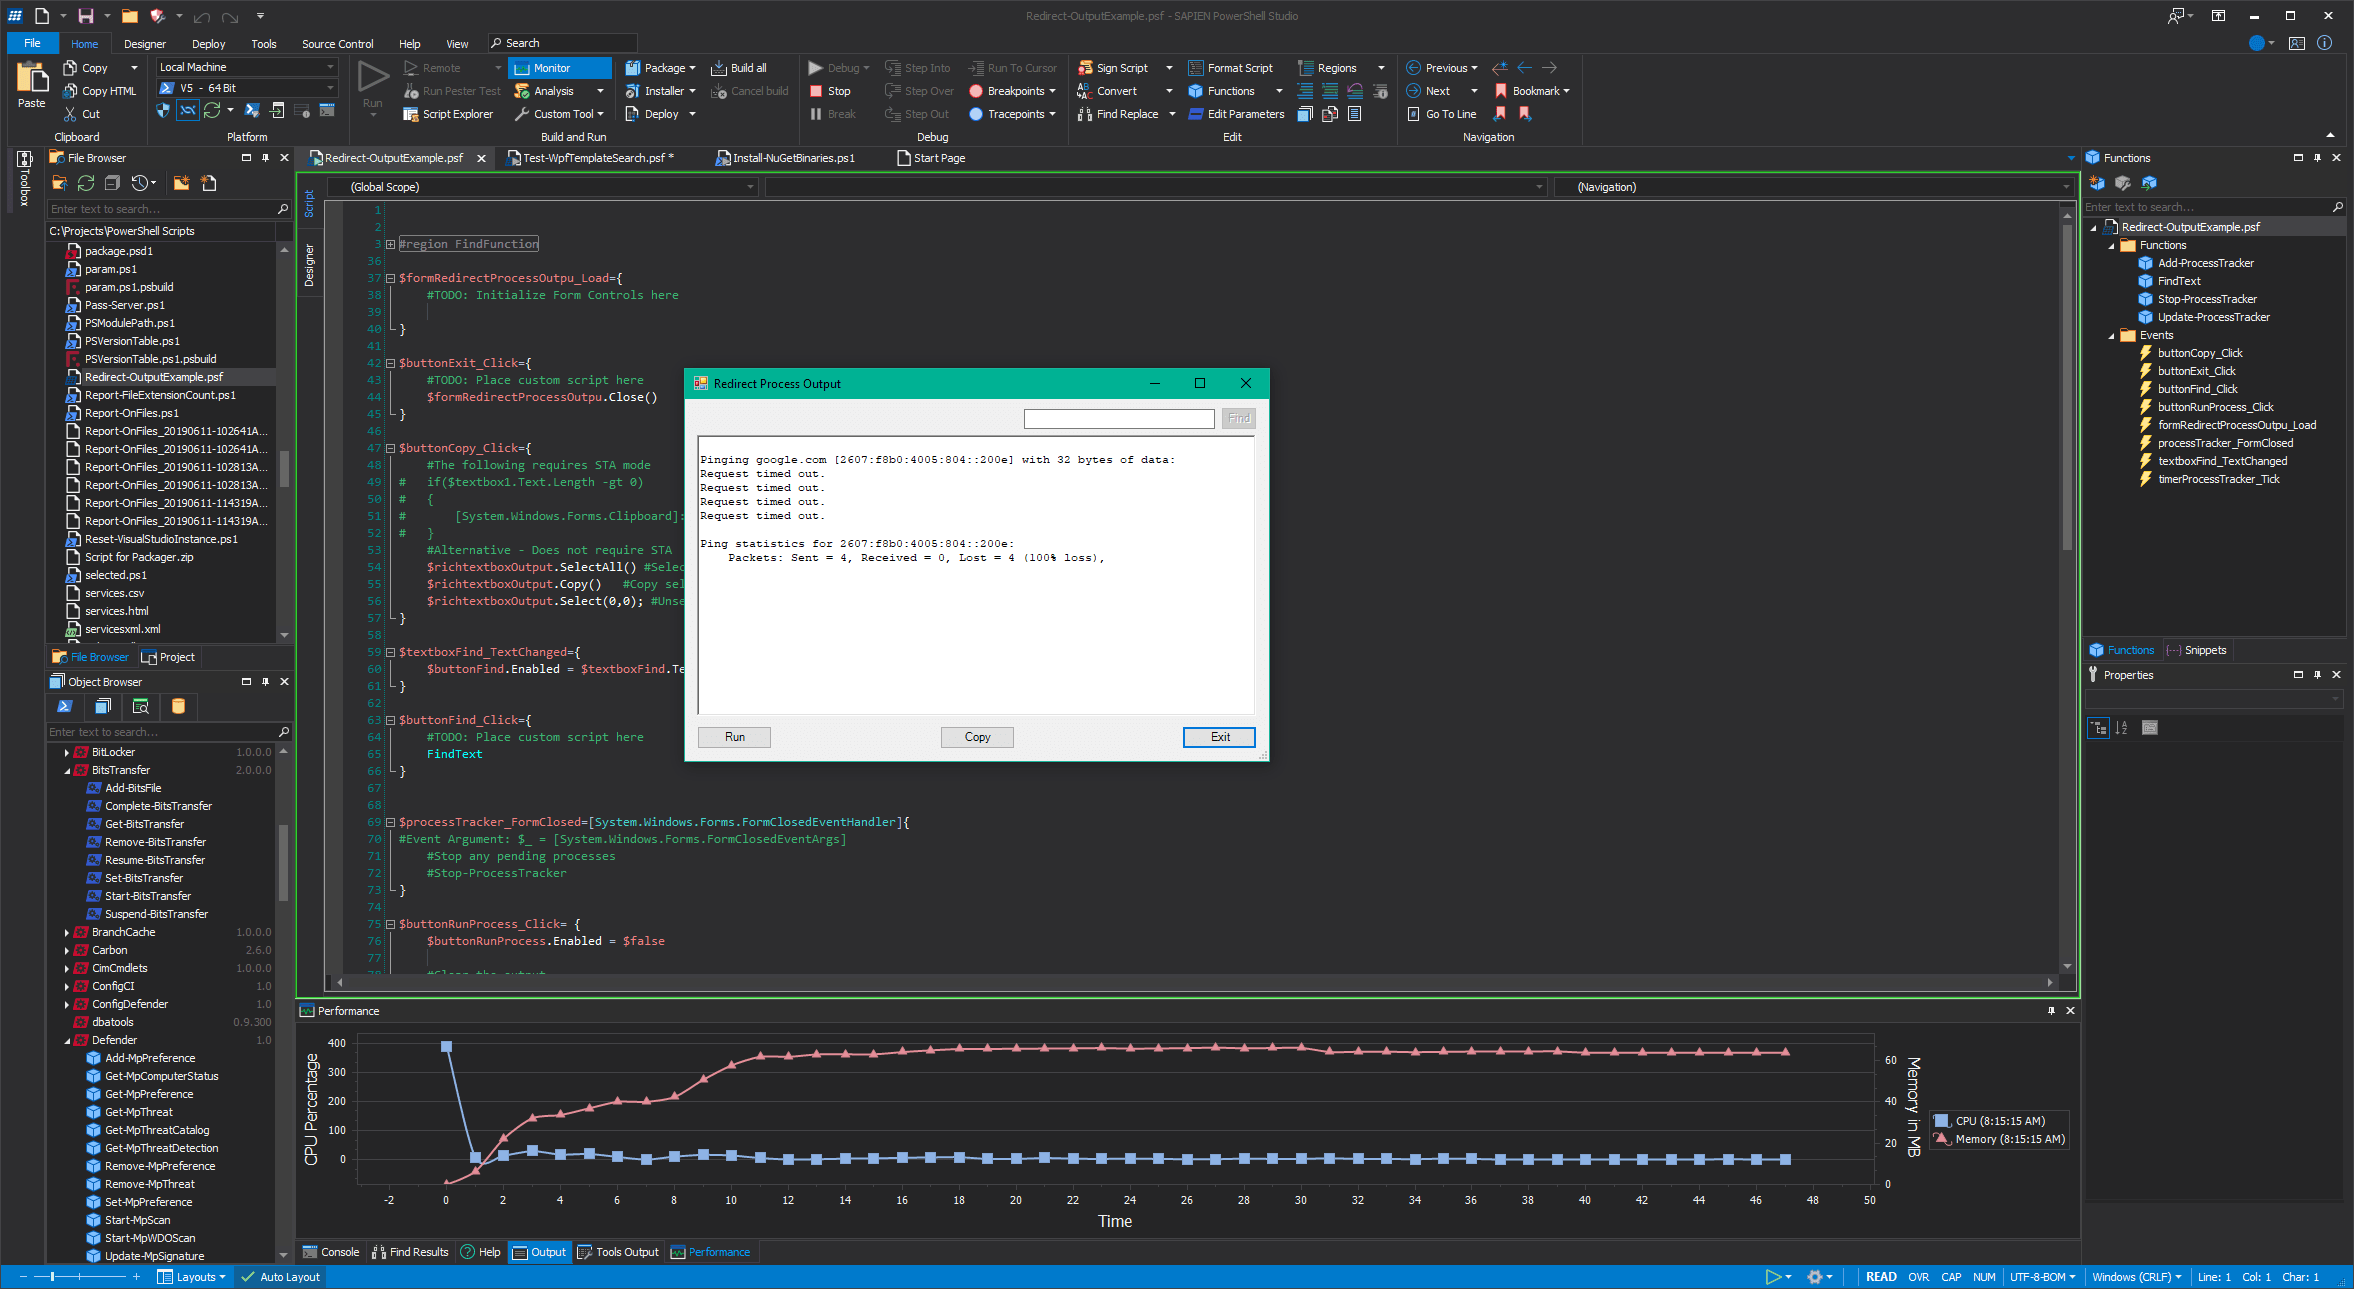Screen dimensions: 2354x1289
Task: Switch to the Tools Output tab
Action: (x=618, y=1252)
